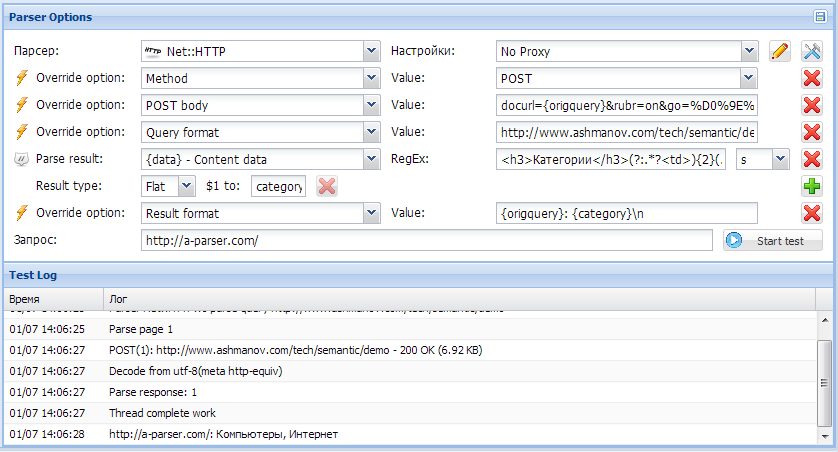This screenshot has width=838, height=452.
Task: Expand the Result format option dropdown
Action: [x=372, y=213]
